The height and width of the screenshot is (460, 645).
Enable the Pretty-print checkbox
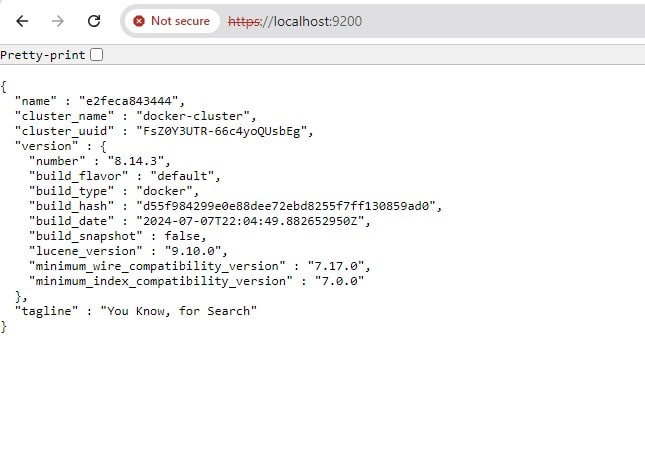click(97, 55)
